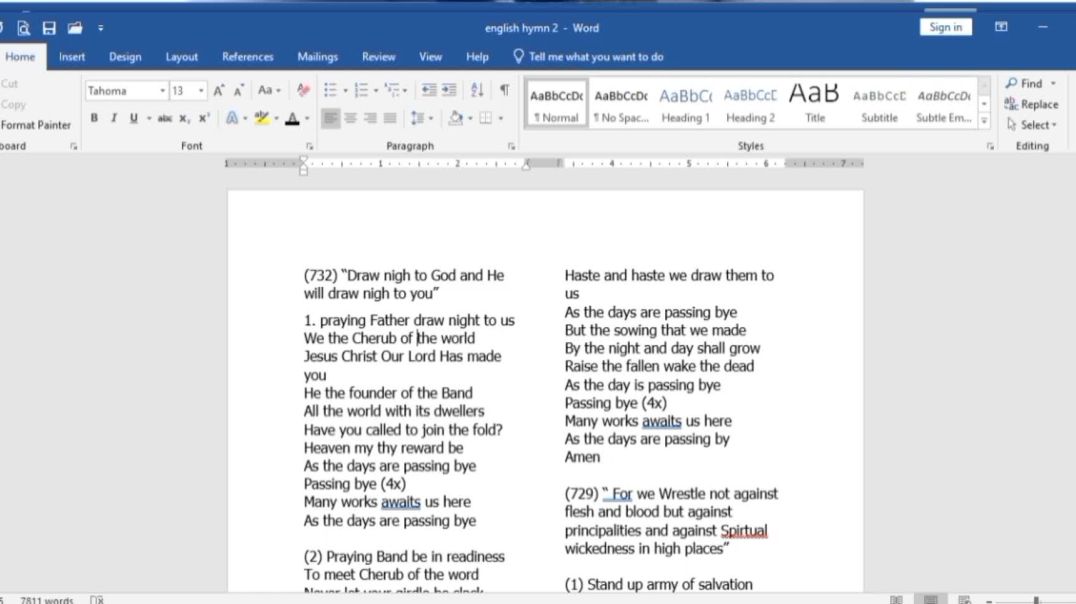Center align the text
This screenshot has width=1076, height=604.
[350, 118]
